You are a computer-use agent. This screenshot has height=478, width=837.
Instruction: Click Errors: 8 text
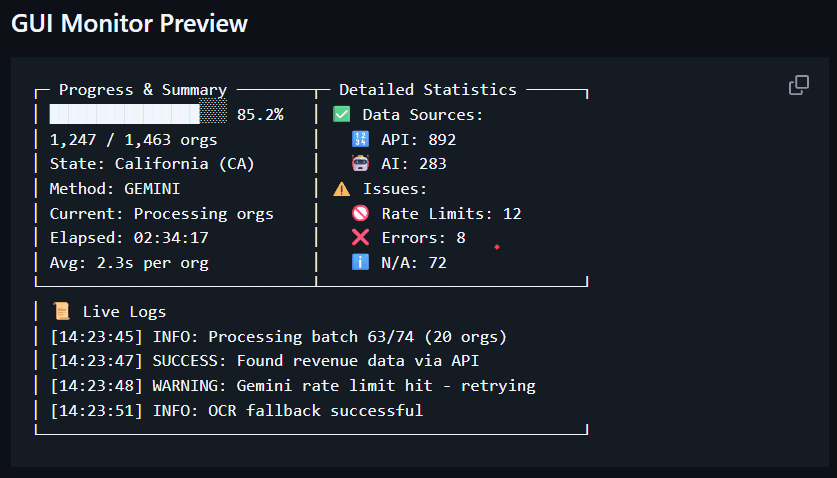pos(423,238)
